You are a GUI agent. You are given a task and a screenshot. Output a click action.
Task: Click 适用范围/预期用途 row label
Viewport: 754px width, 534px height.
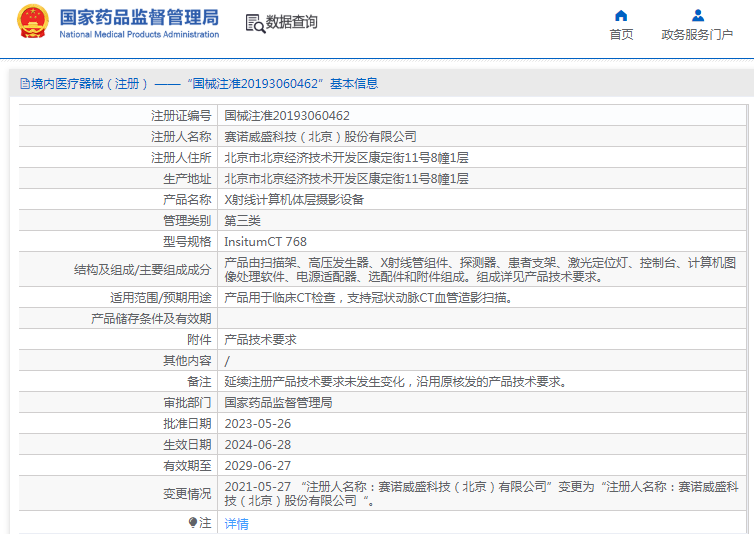161,298
